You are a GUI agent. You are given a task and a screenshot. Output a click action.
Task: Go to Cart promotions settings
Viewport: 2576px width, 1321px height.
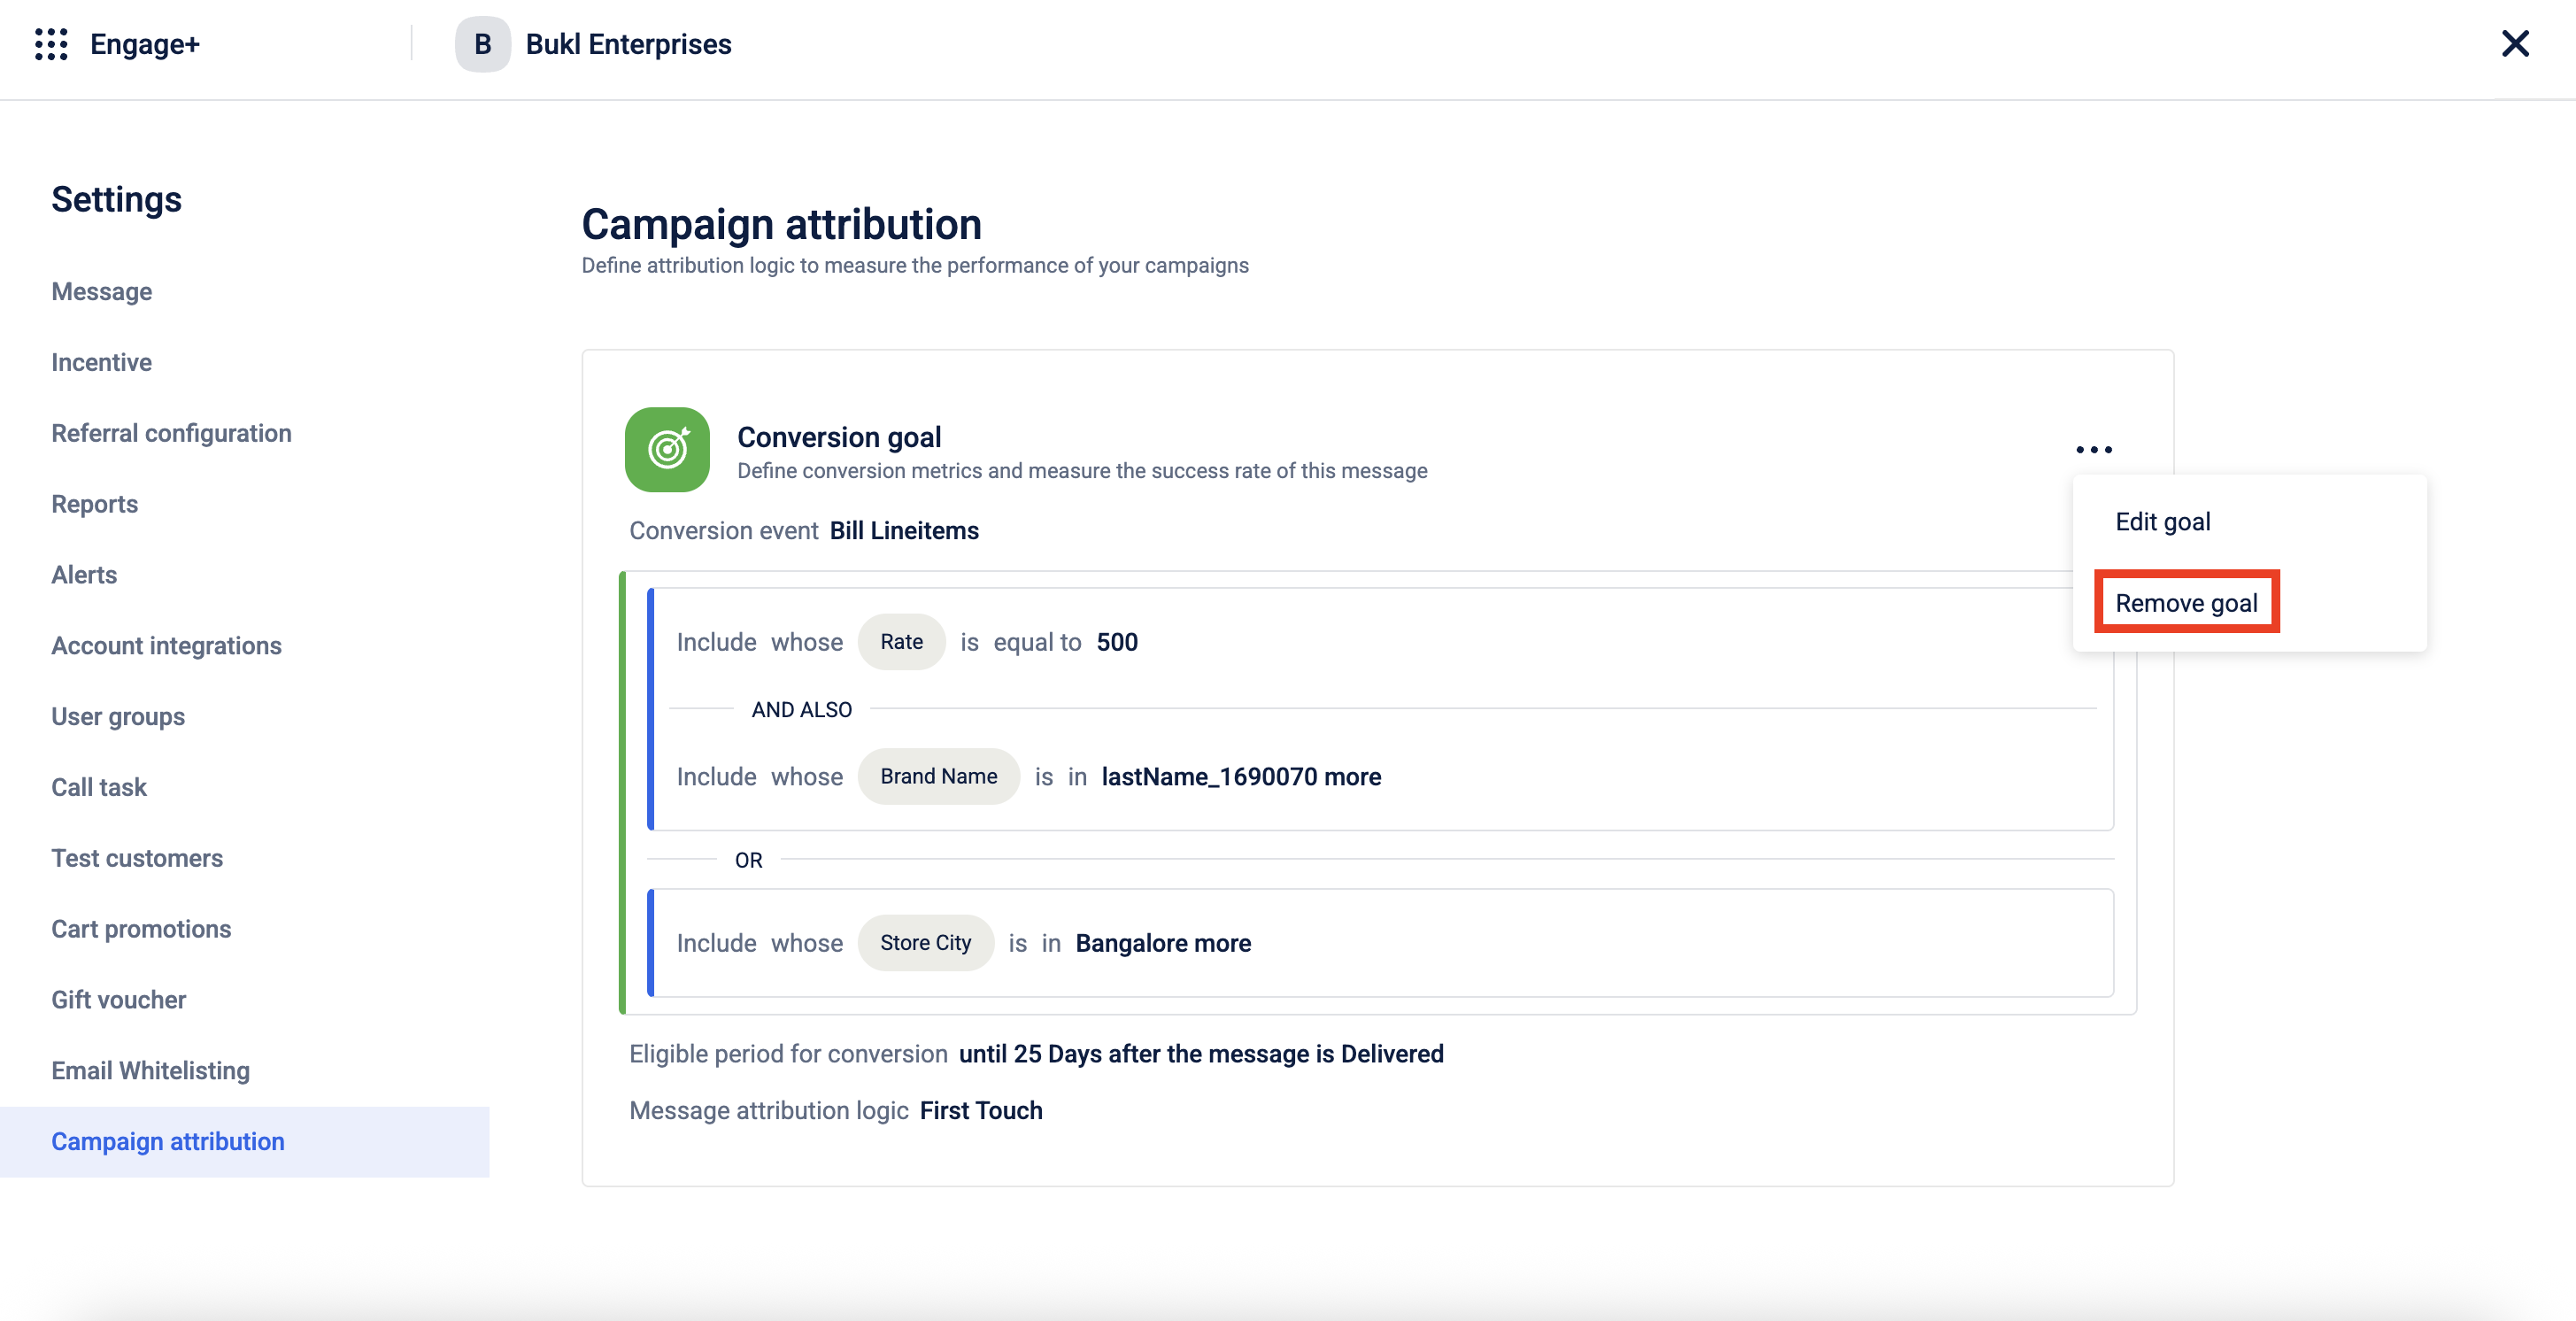click(x=141, y=929)
